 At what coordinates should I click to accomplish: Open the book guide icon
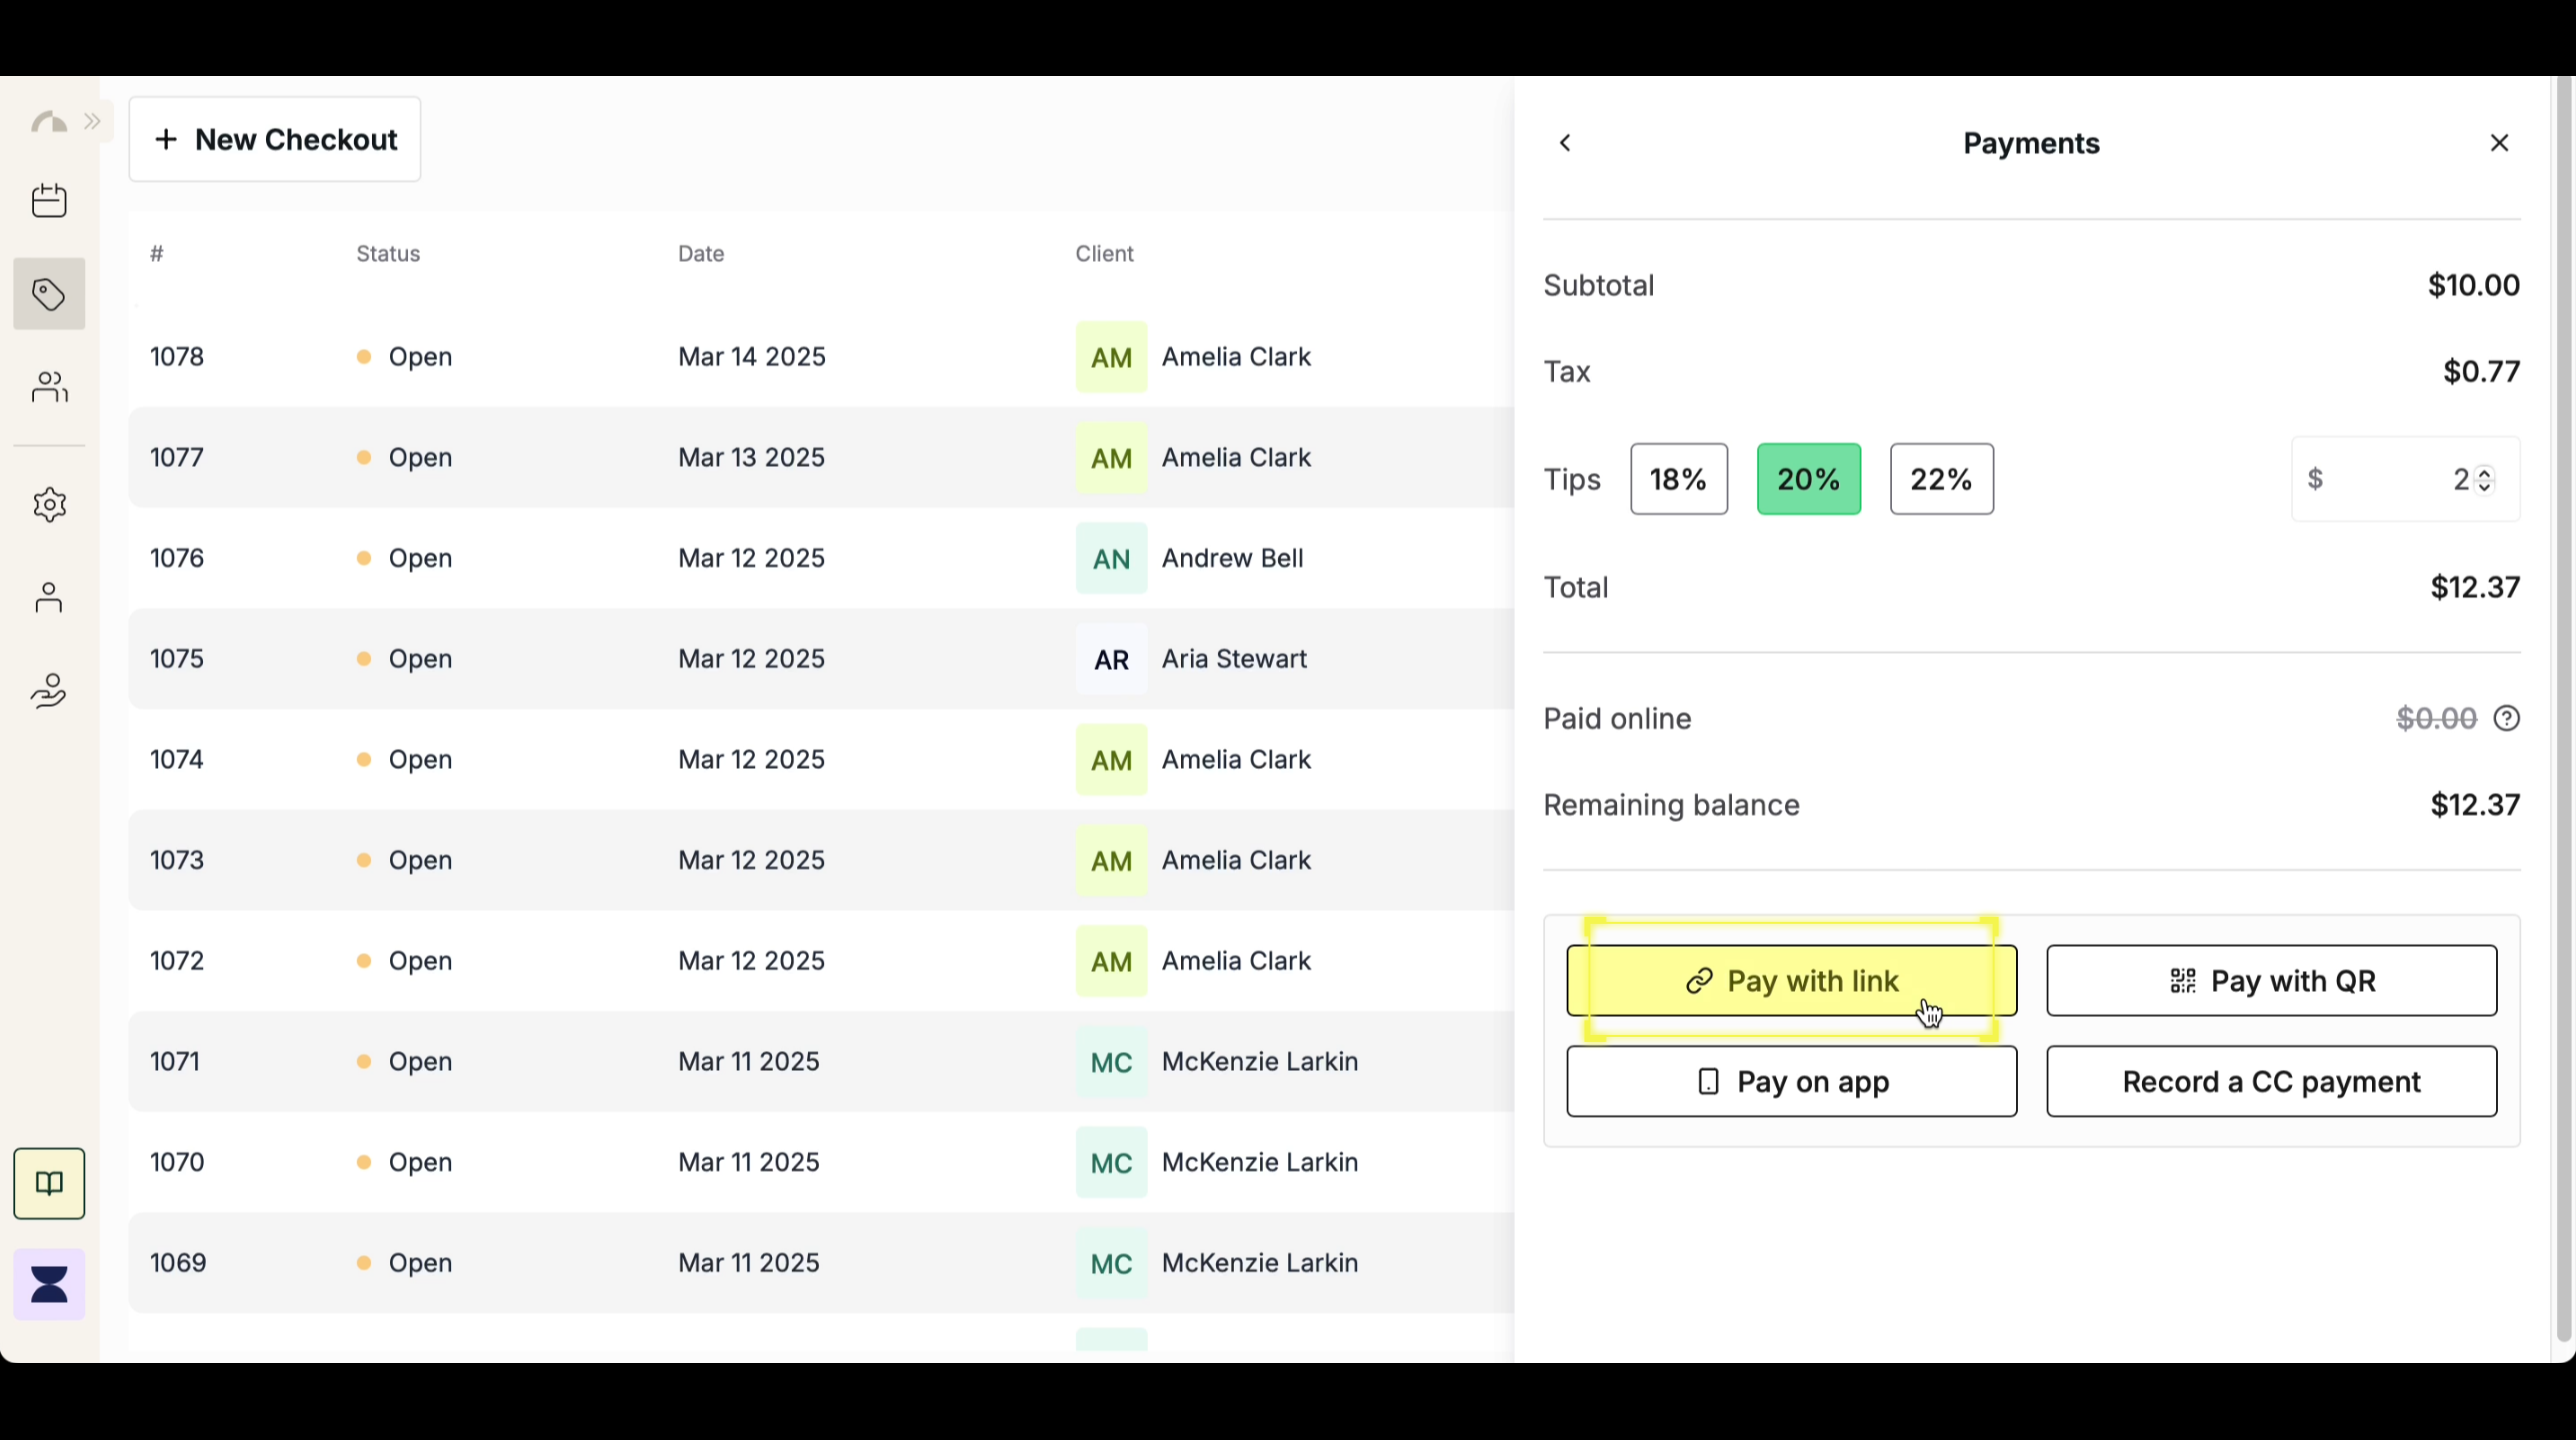(49, 1184)
